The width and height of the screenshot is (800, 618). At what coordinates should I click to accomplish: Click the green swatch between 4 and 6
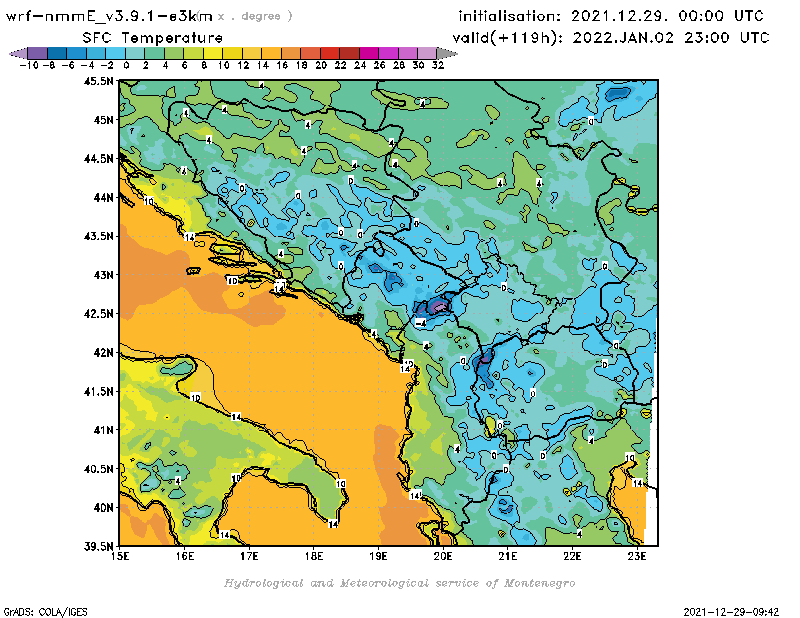tap(174, 53)
